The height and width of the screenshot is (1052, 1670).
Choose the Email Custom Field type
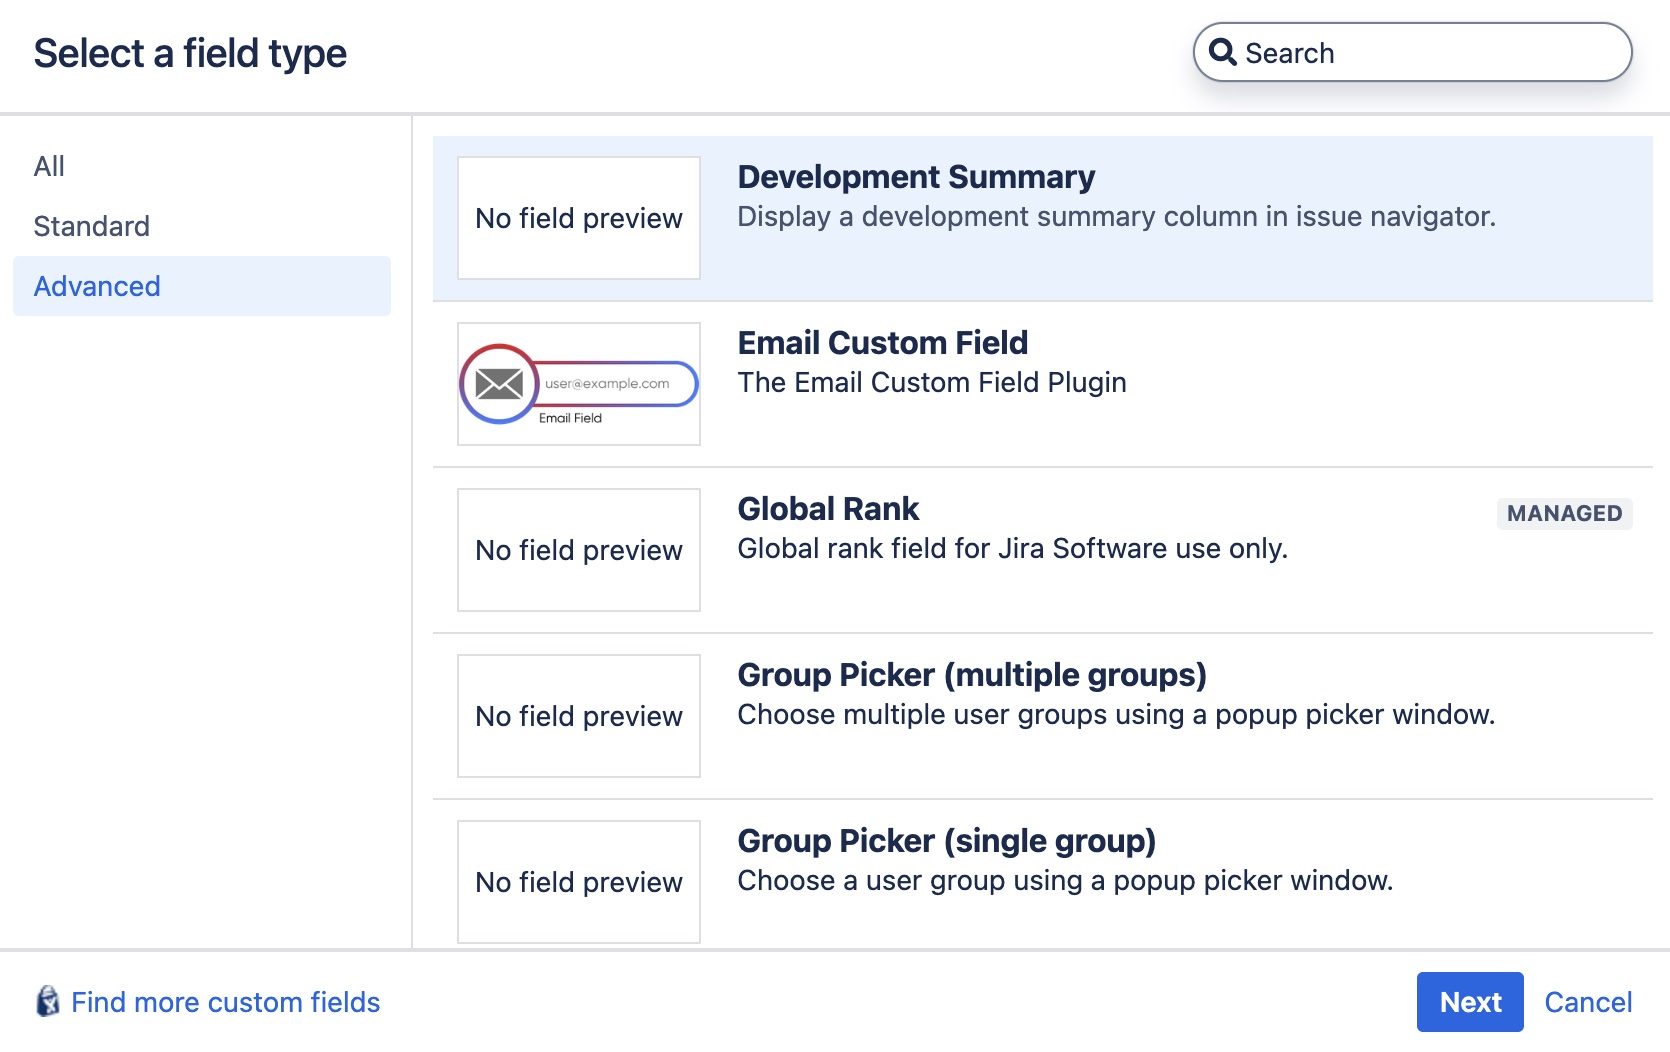click(1042, 384)
